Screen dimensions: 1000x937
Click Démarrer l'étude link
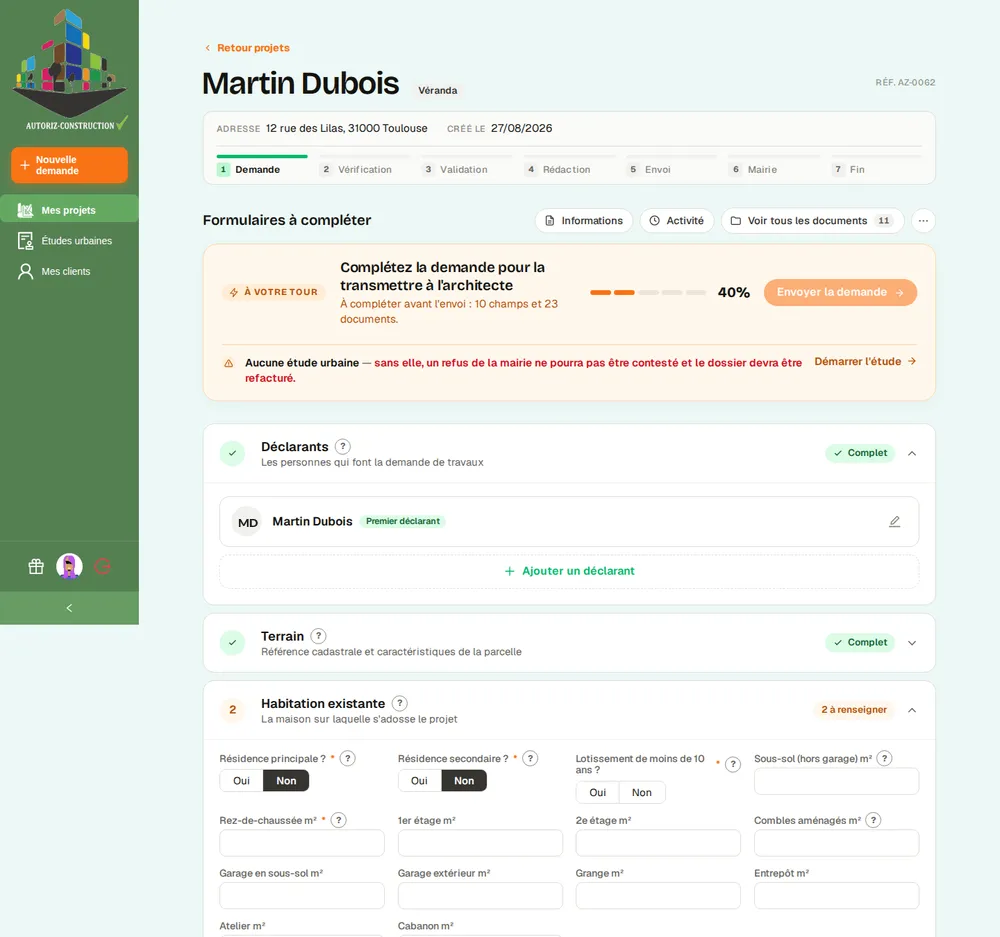click(x=865, y=361)
